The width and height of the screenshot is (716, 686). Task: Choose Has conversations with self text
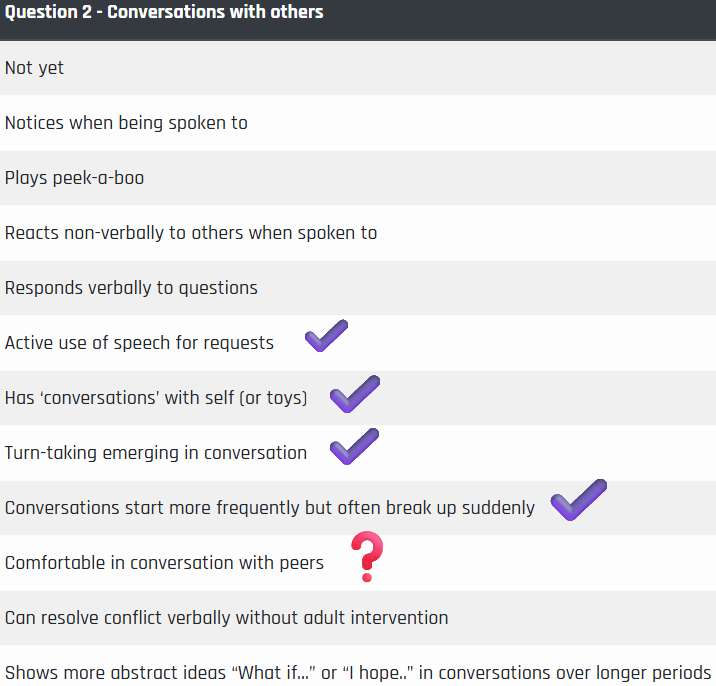click(x=156, y=398)
